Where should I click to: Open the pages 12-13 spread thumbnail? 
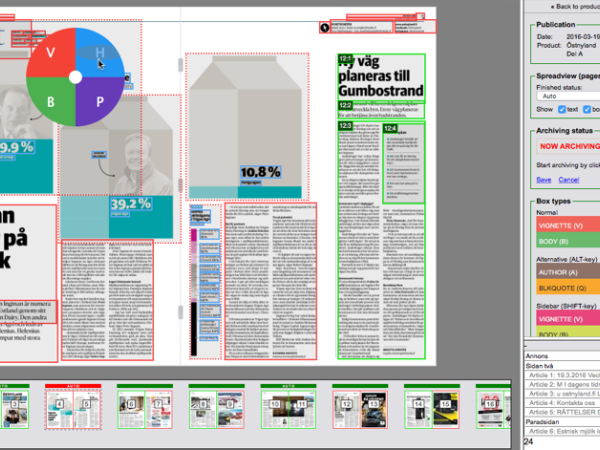point(360,406)
